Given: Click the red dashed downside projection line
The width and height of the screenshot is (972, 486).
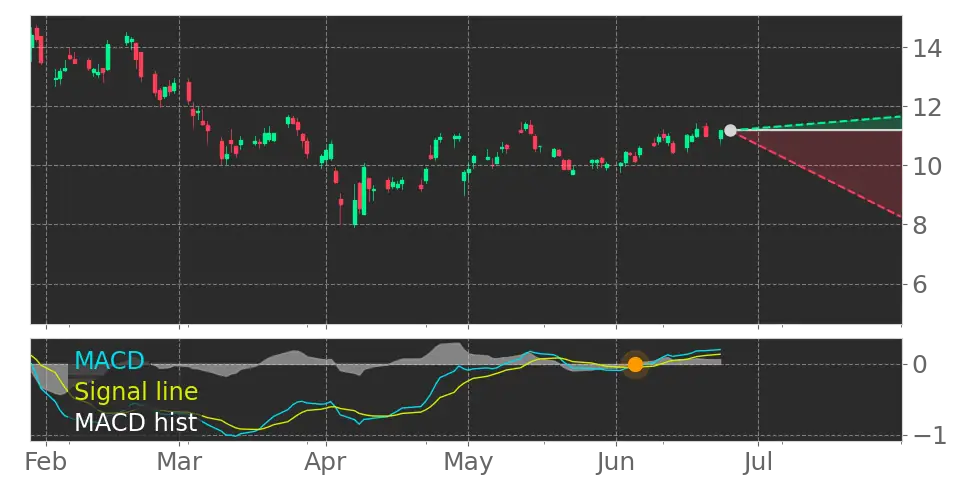Looking at the screenshot, I should 818,174.
